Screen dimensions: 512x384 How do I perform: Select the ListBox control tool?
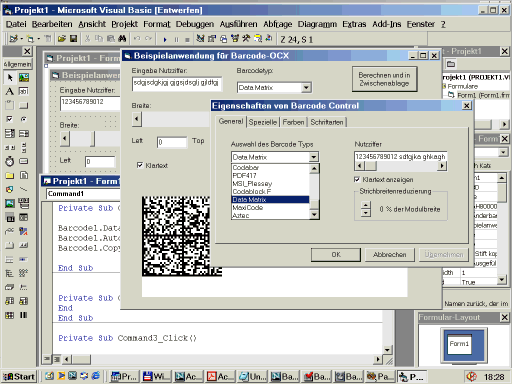24,133
